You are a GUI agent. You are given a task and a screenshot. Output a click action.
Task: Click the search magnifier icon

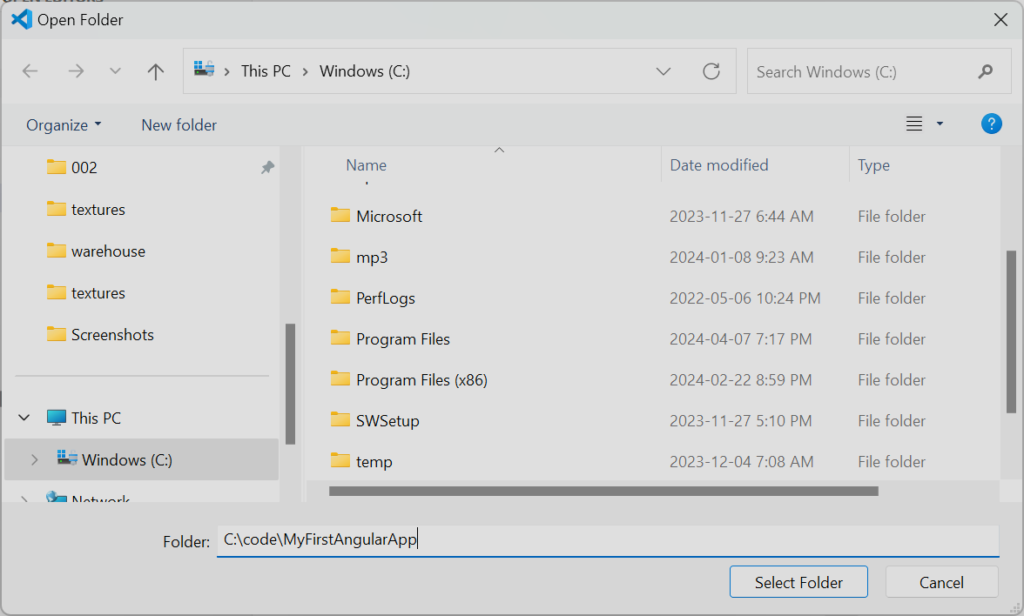985,71
